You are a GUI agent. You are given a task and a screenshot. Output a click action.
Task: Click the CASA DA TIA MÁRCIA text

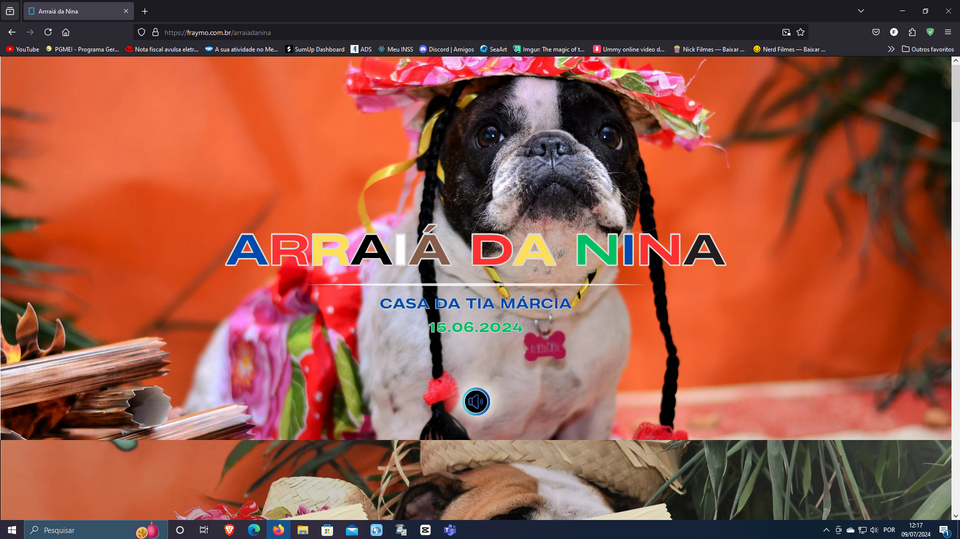point(476,304)
